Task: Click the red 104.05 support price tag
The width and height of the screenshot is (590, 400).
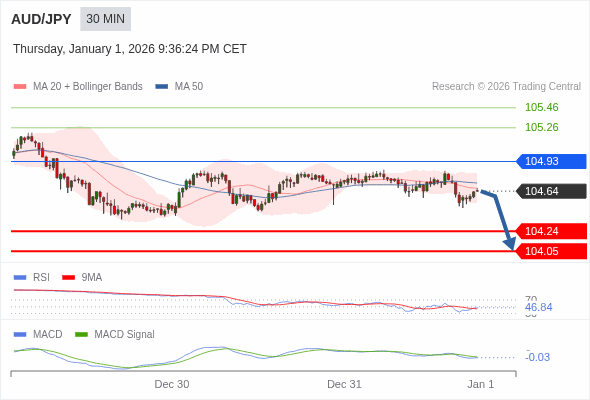Action: [x=551, y=251]
